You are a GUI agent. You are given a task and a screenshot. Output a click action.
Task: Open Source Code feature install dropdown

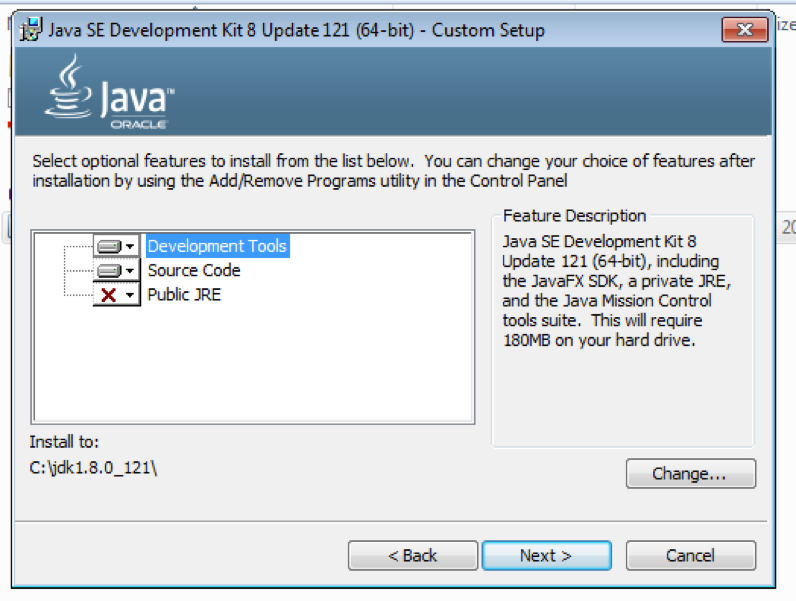pyautogui.click(x=116, y=271)
